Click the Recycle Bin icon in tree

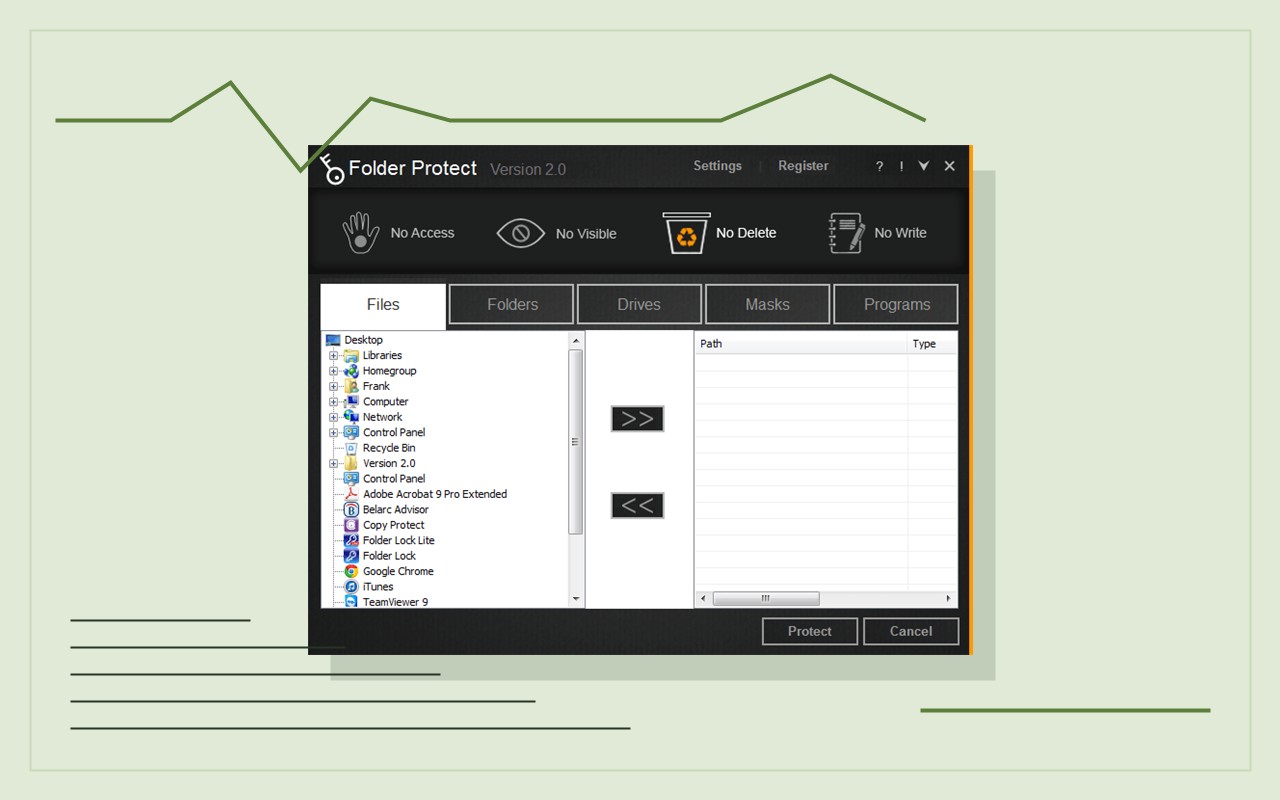(x=351, y=448)
